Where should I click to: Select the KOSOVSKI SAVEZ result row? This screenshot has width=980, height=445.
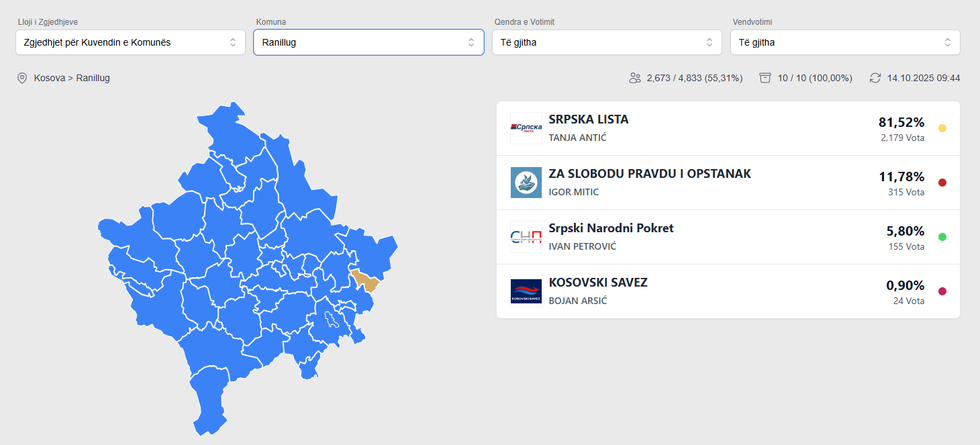point(700,291)
